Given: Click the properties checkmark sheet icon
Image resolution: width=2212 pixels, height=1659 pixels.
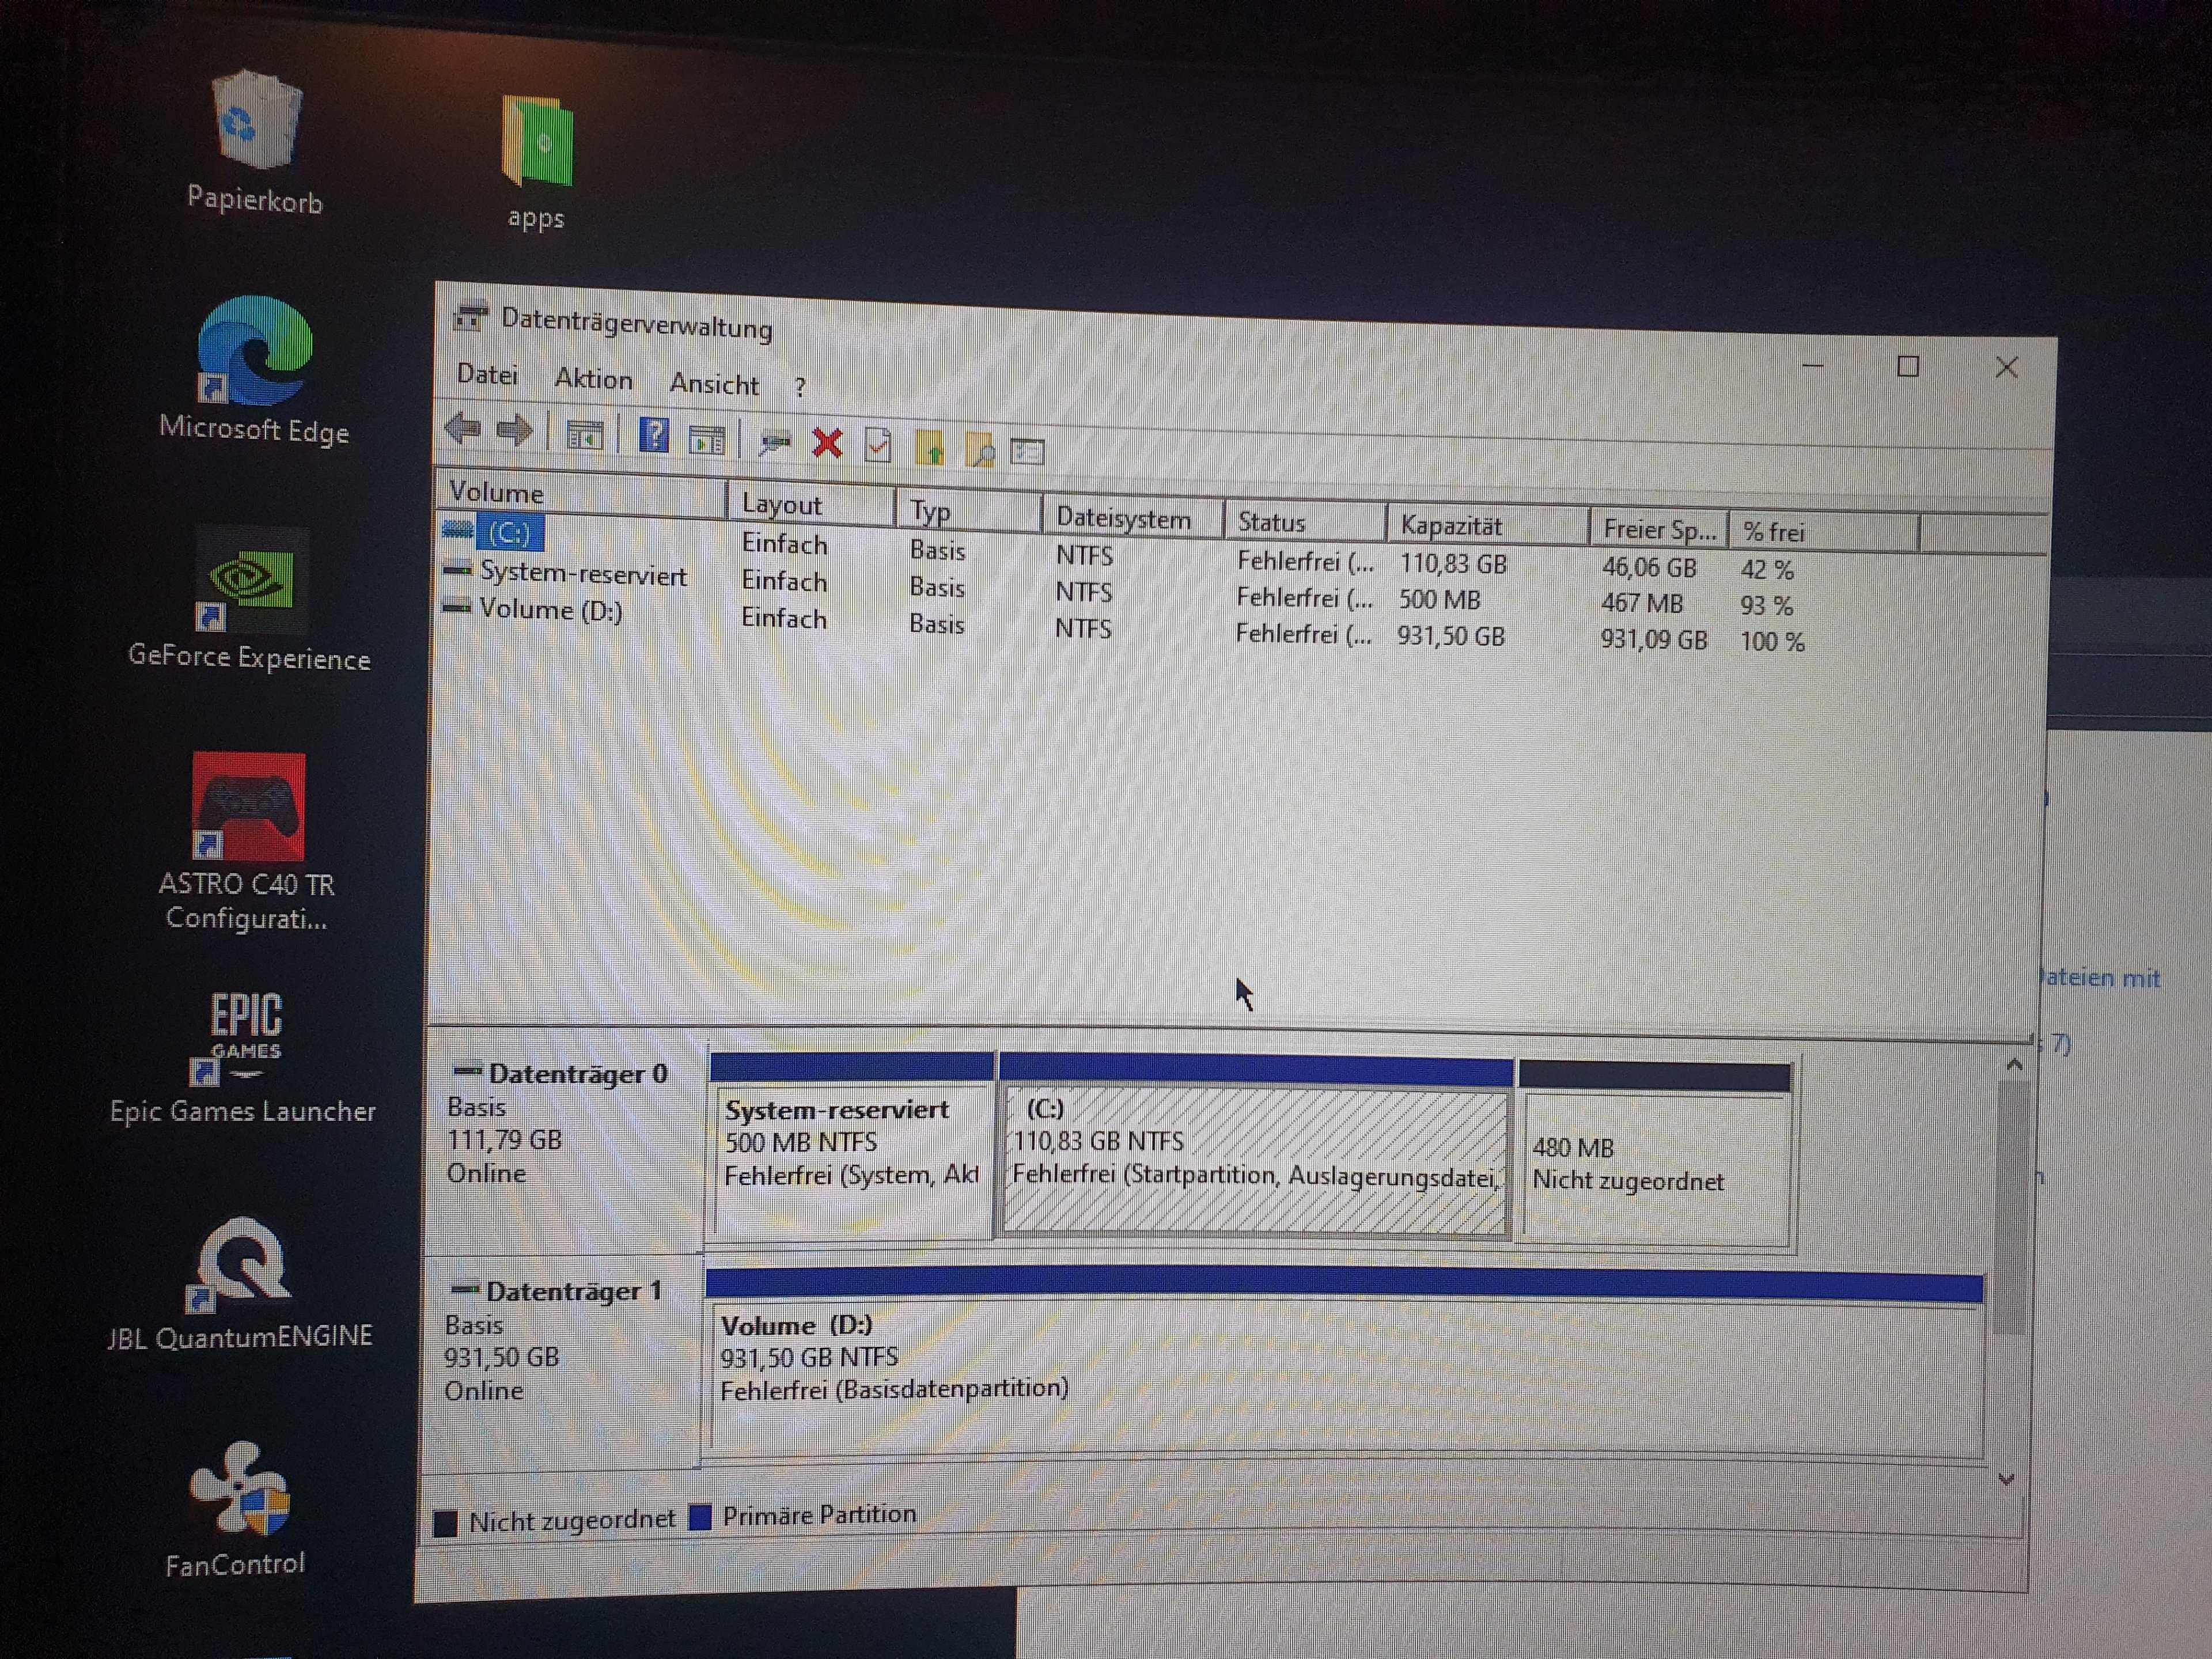Looking at the screenshot, I should pos(878,444).
